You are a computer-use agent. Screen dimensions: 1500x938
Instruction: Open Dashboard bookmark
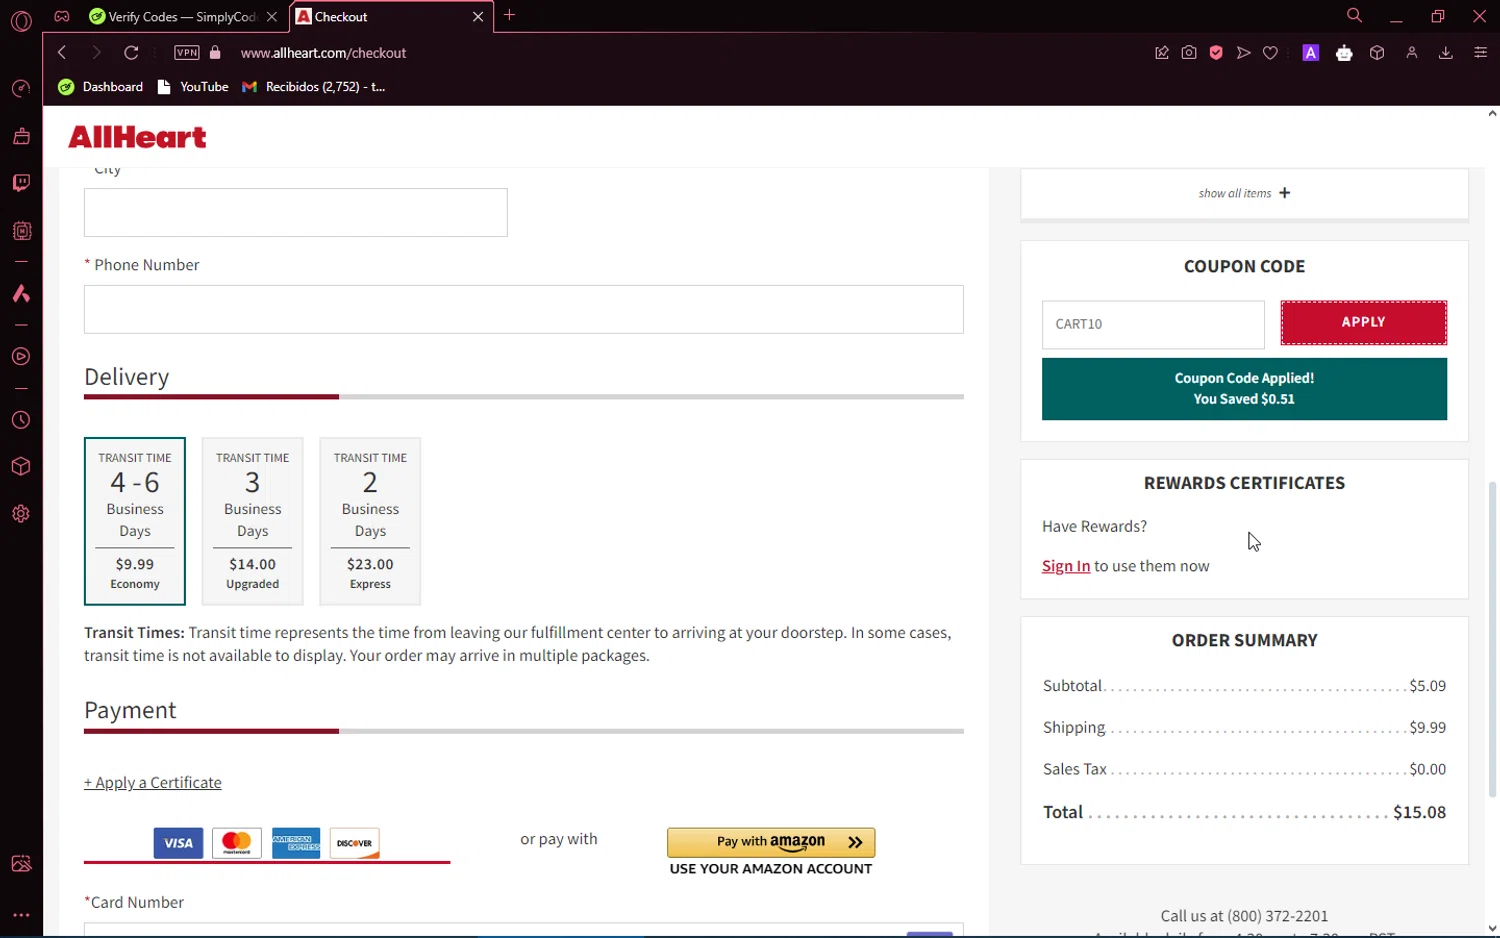[x=101, y=87]
